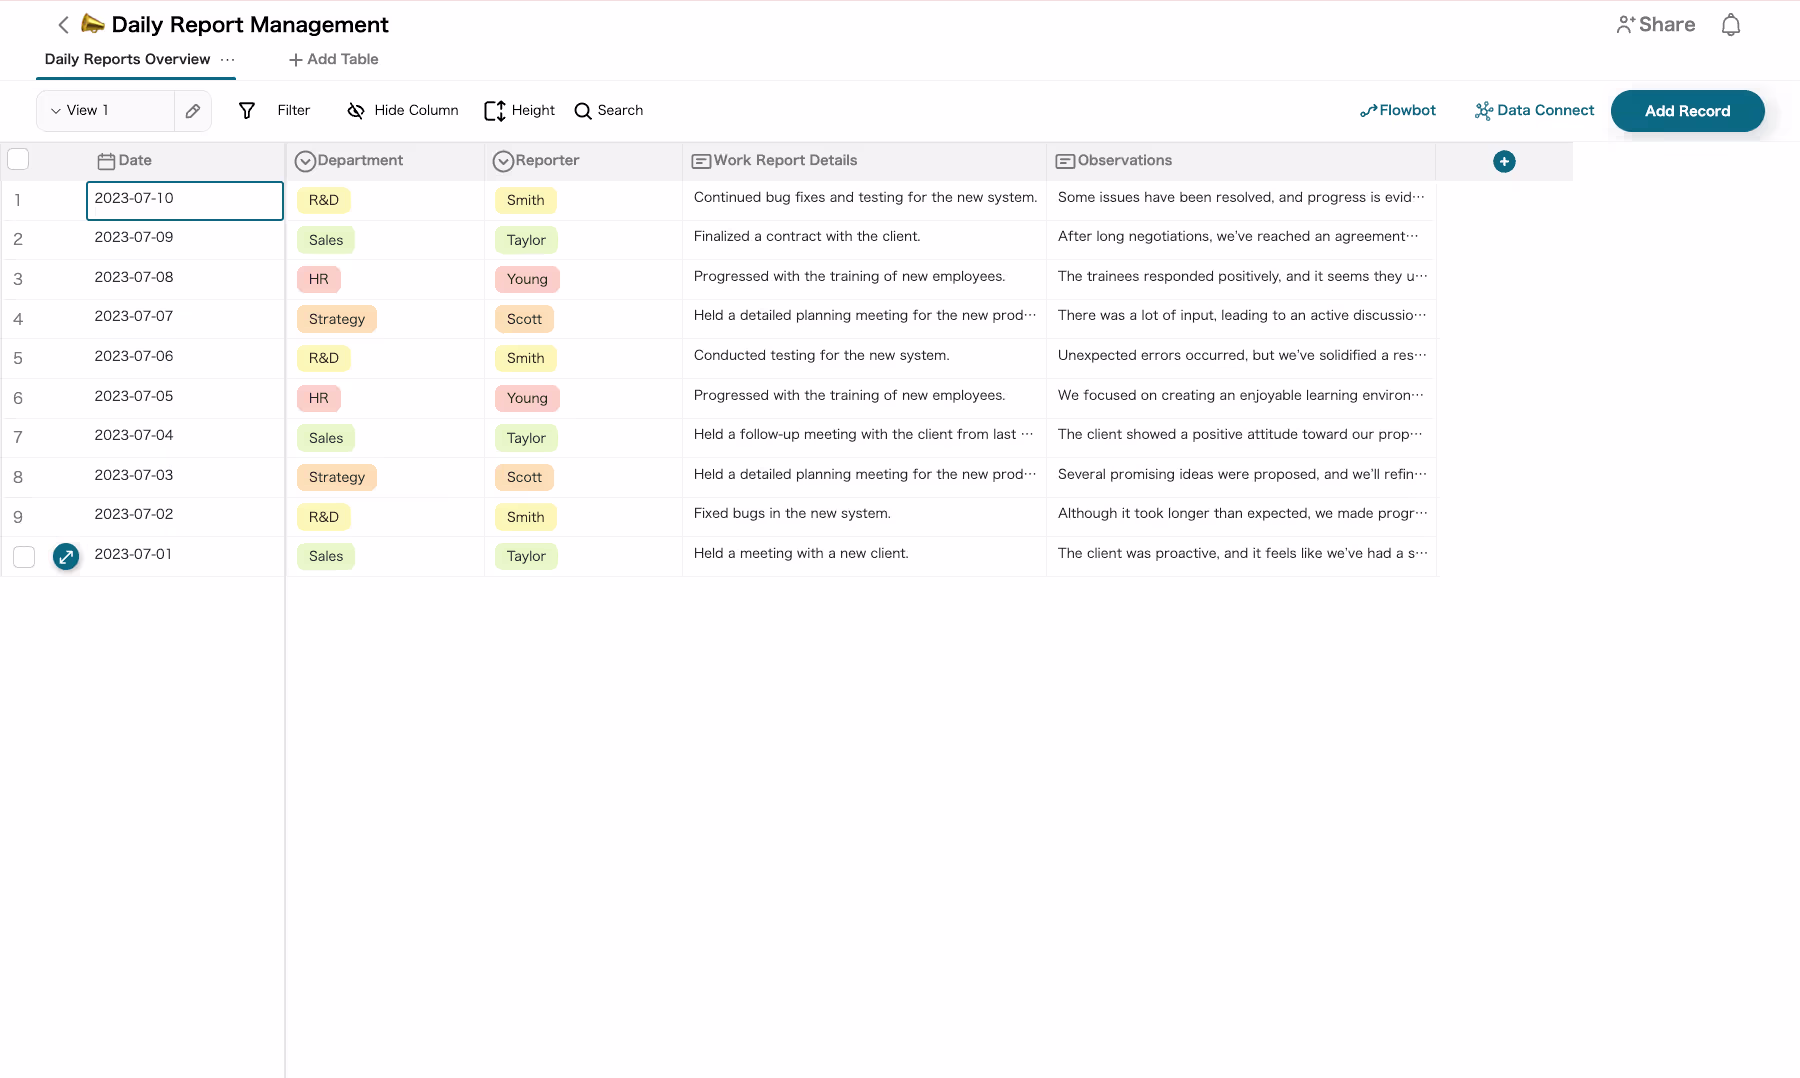The width and height of the screenshot is (1800, 1078).
Task: Open the expand record icon on row 10
Action: pyautogui.click(x=66, y=557)
